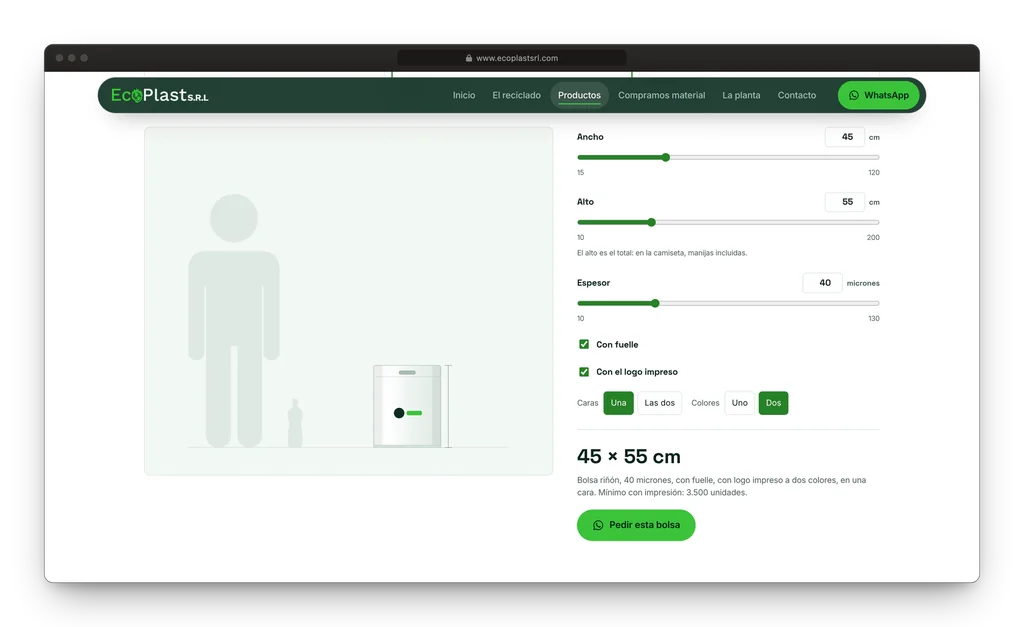Click the Alto note about camiseta handles
The image size is (1024, 627).
point(662,253)
